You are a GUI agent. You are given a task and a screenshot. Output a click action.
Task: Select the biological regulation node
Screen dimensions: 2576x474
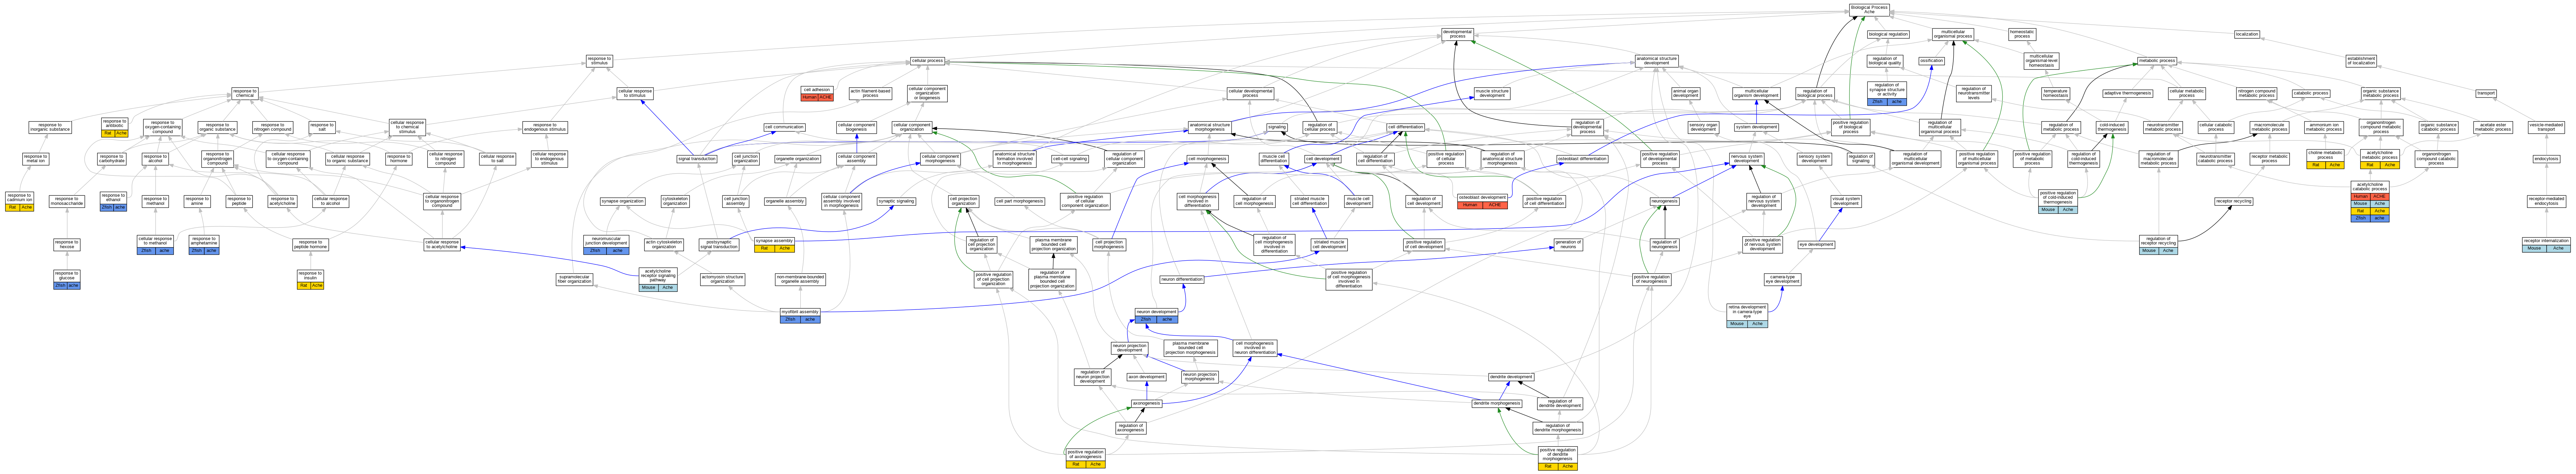tap(1888, 34)
